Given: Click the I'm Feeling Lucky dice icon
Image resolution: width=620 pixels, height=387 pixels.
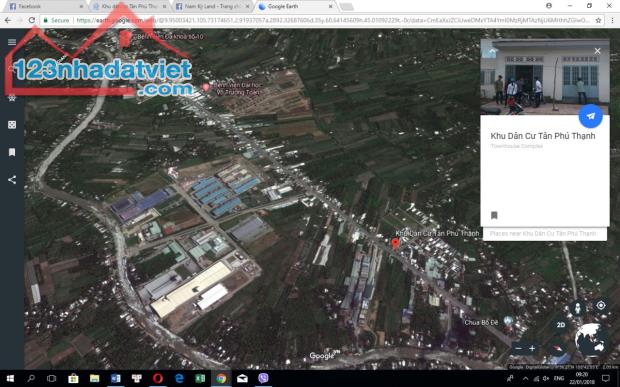Looking at the screenshot, I should pos(12,125).
